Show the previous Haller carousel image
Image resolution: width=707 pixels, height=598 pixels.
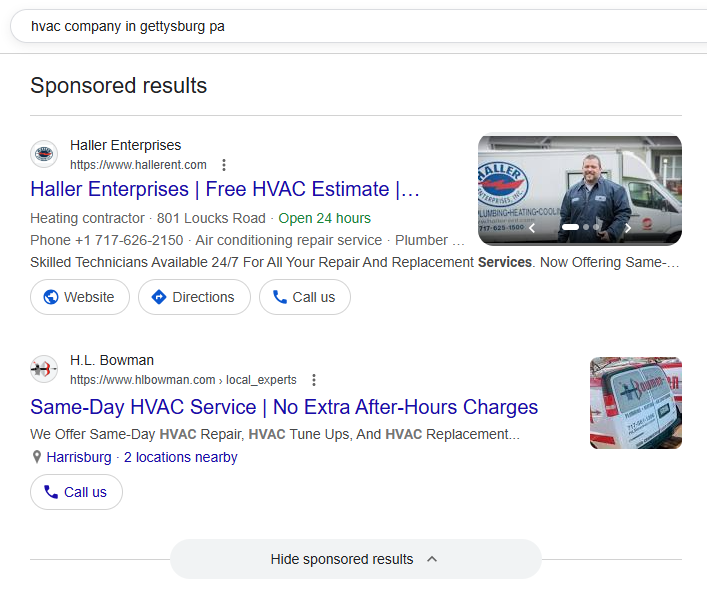tap(533, 228)
